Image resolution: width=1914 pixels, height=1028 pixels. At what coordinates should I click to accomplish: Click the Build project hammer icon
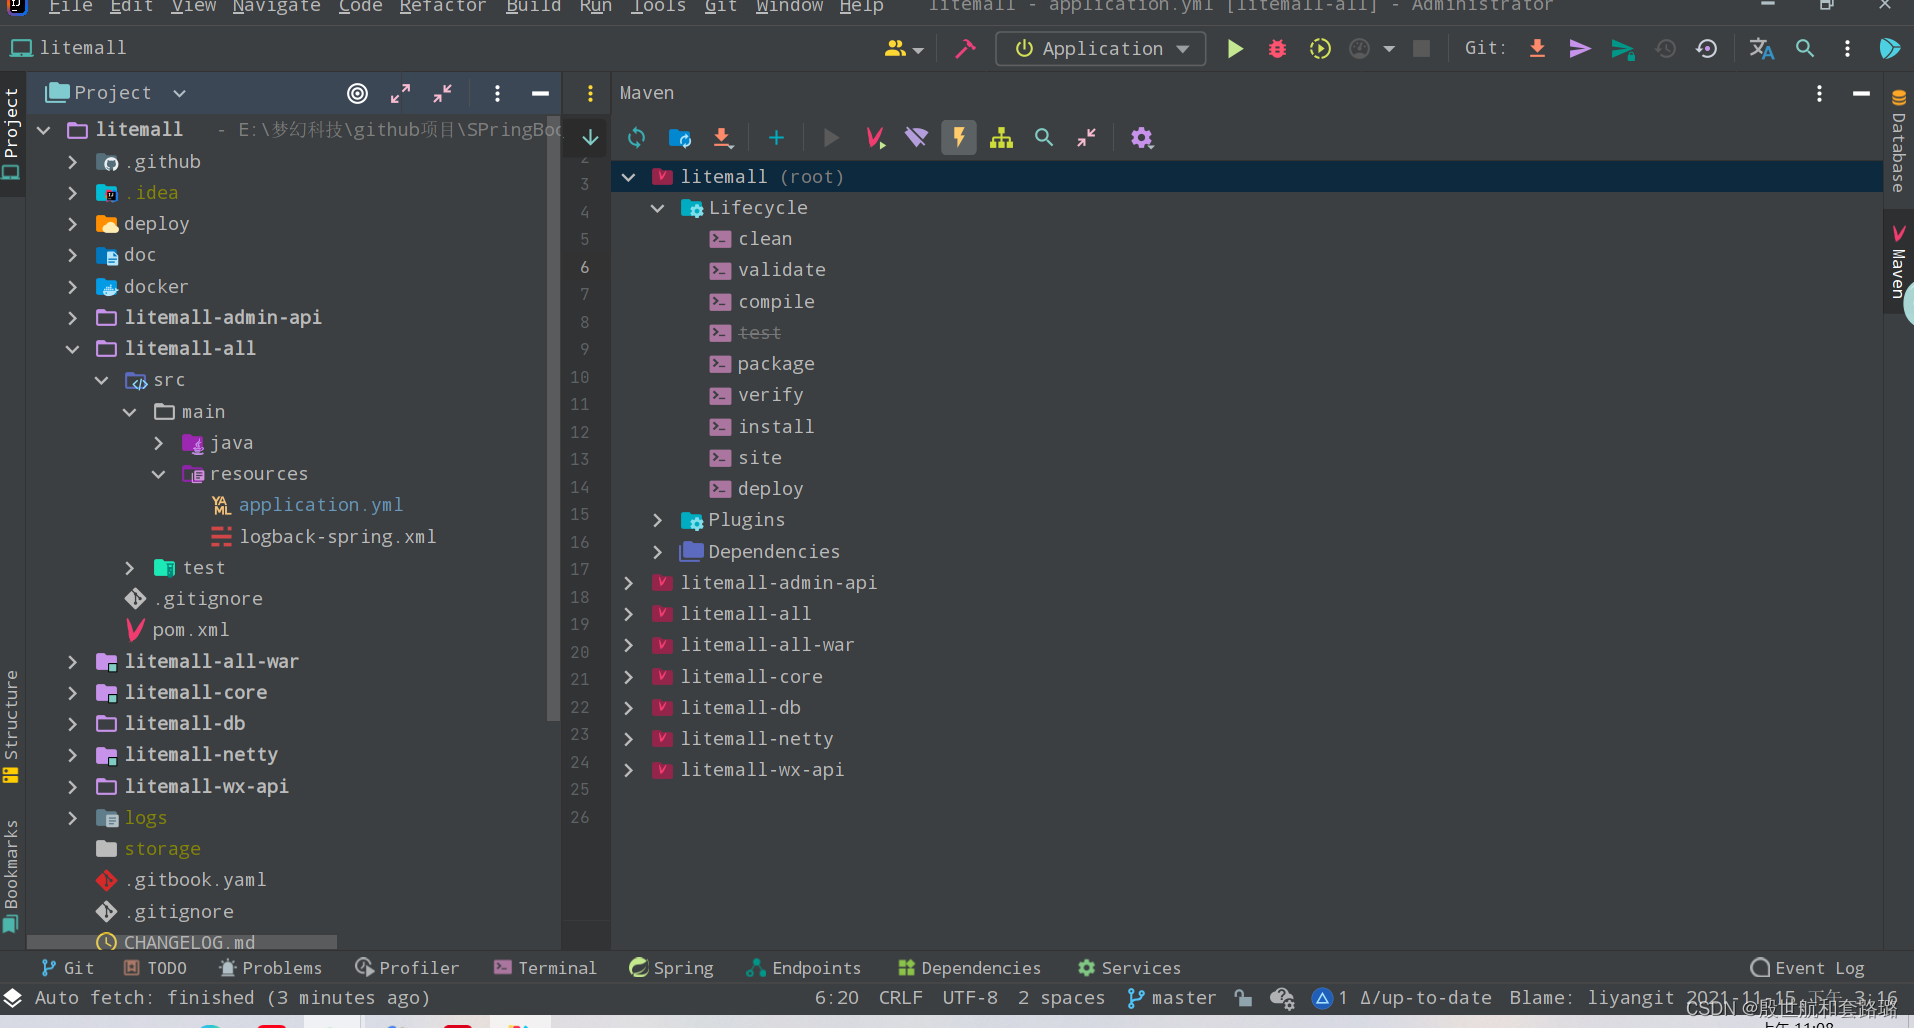(965, 49)
